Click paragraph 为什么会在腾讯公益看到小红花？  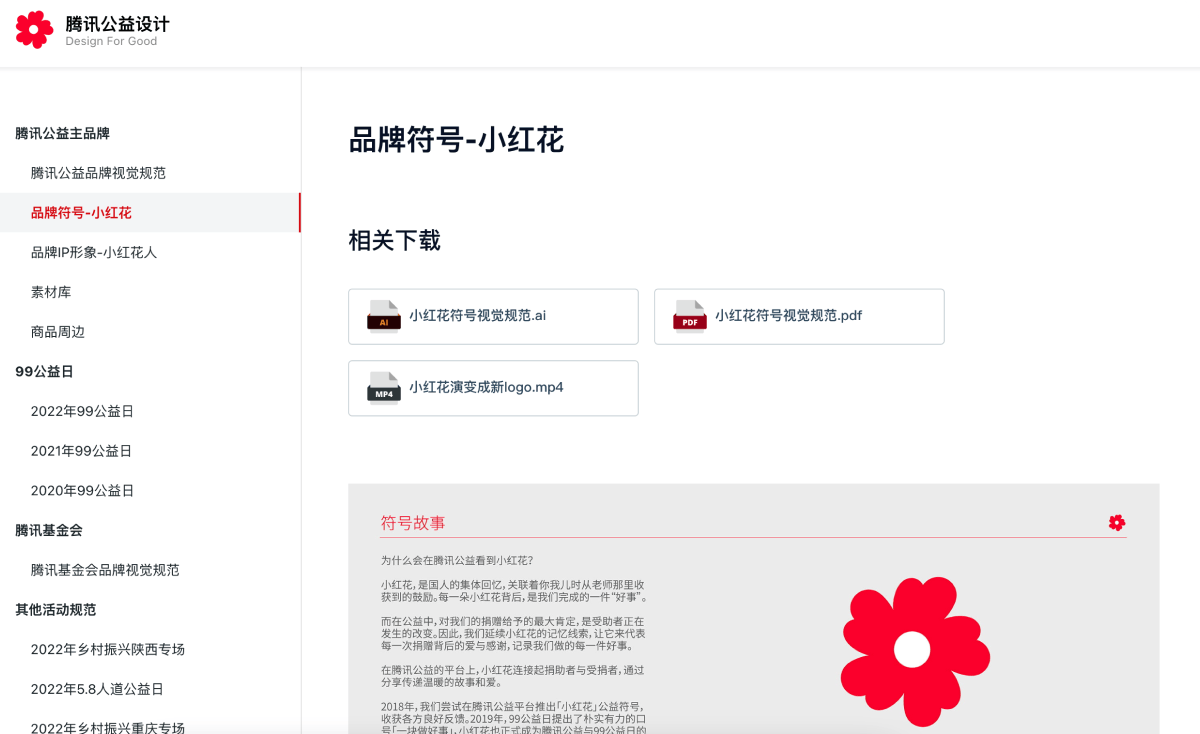pos(457,560)
